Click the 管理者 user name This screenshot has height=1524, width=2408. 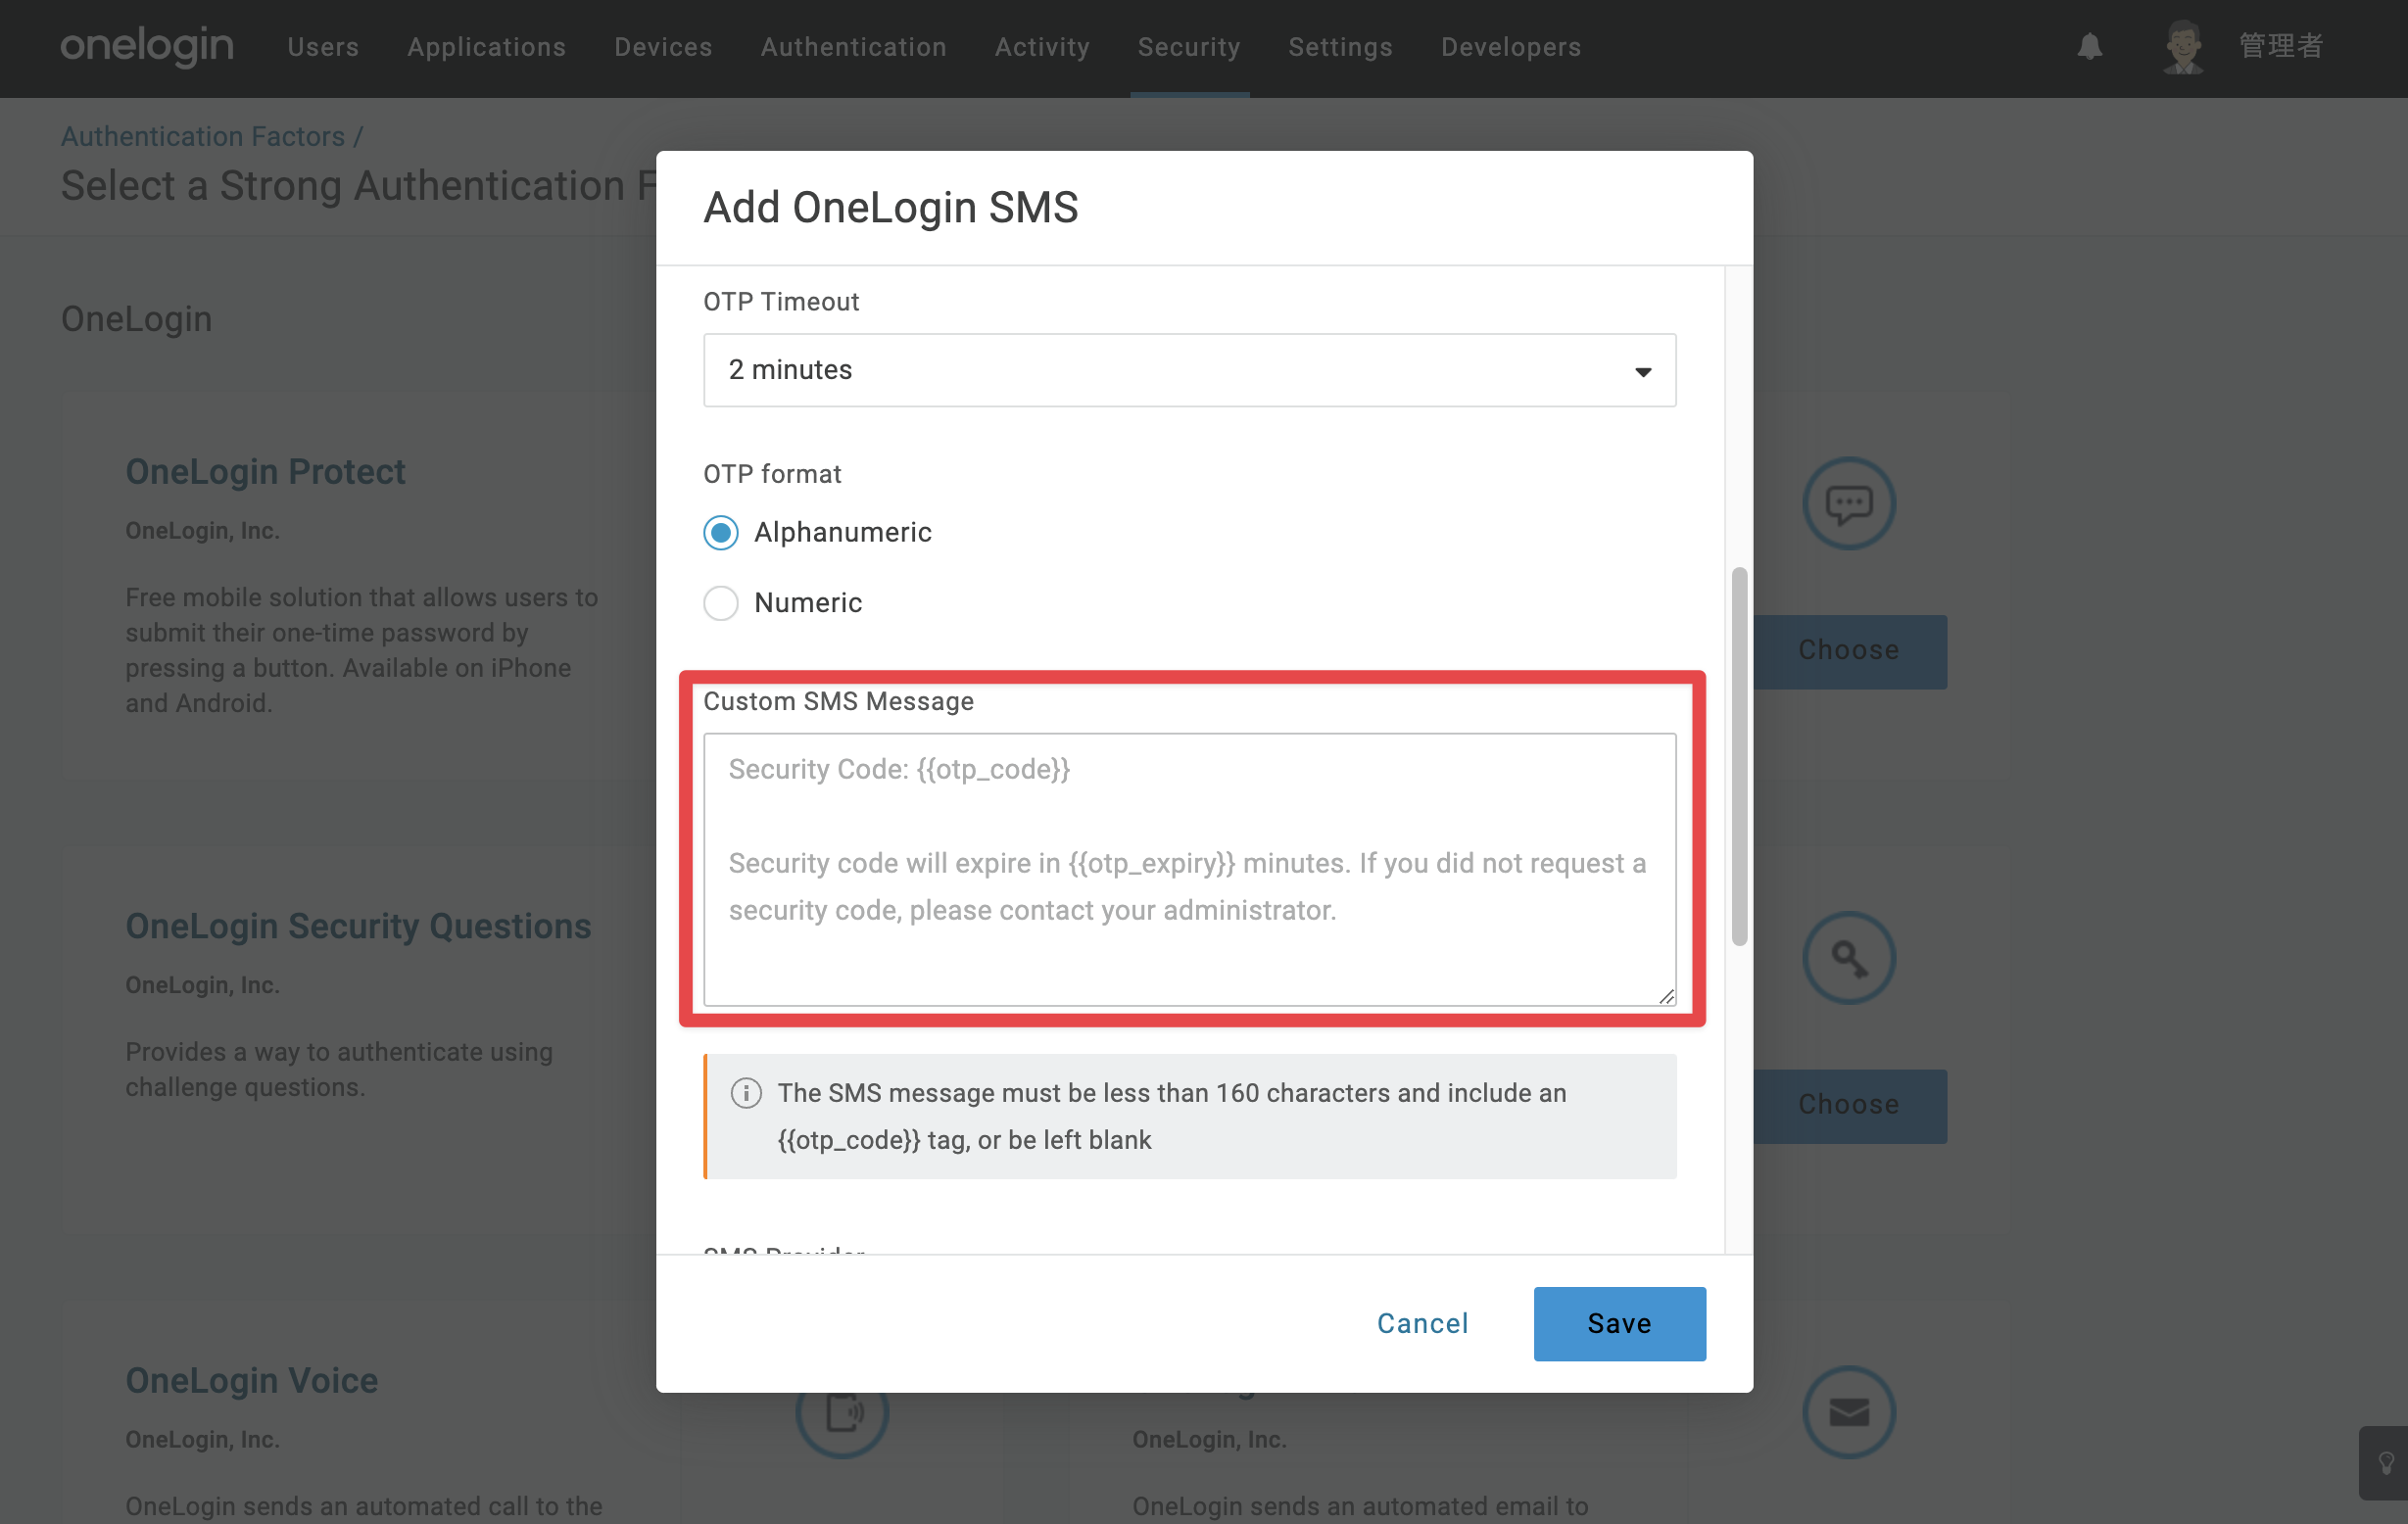coord(2281,46)
